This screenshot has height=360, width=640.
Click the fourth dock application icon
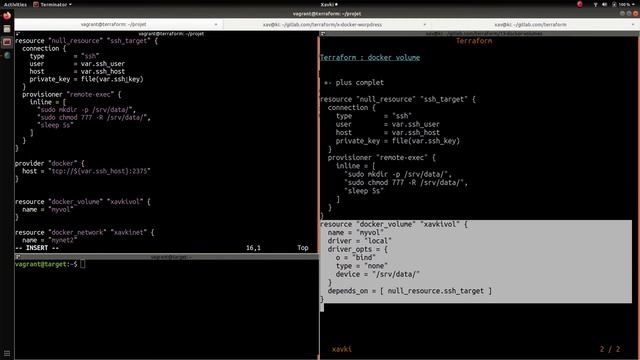click(x=7, y=55)
